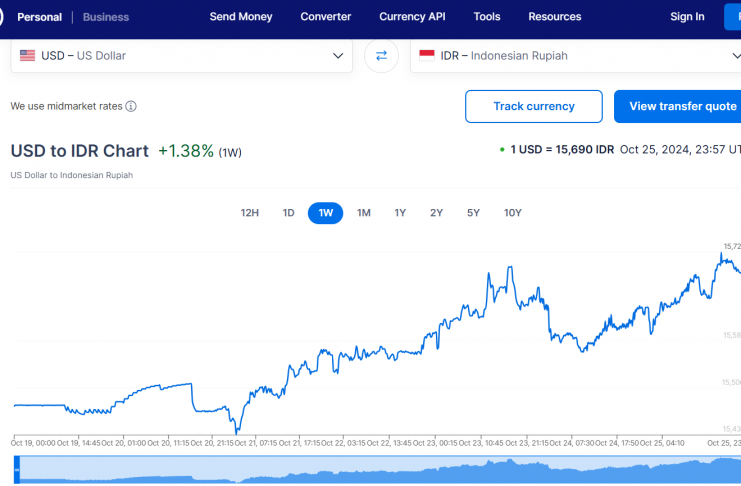Select the 12H chart time range
741x486 pixels.
tap(250, 213)
